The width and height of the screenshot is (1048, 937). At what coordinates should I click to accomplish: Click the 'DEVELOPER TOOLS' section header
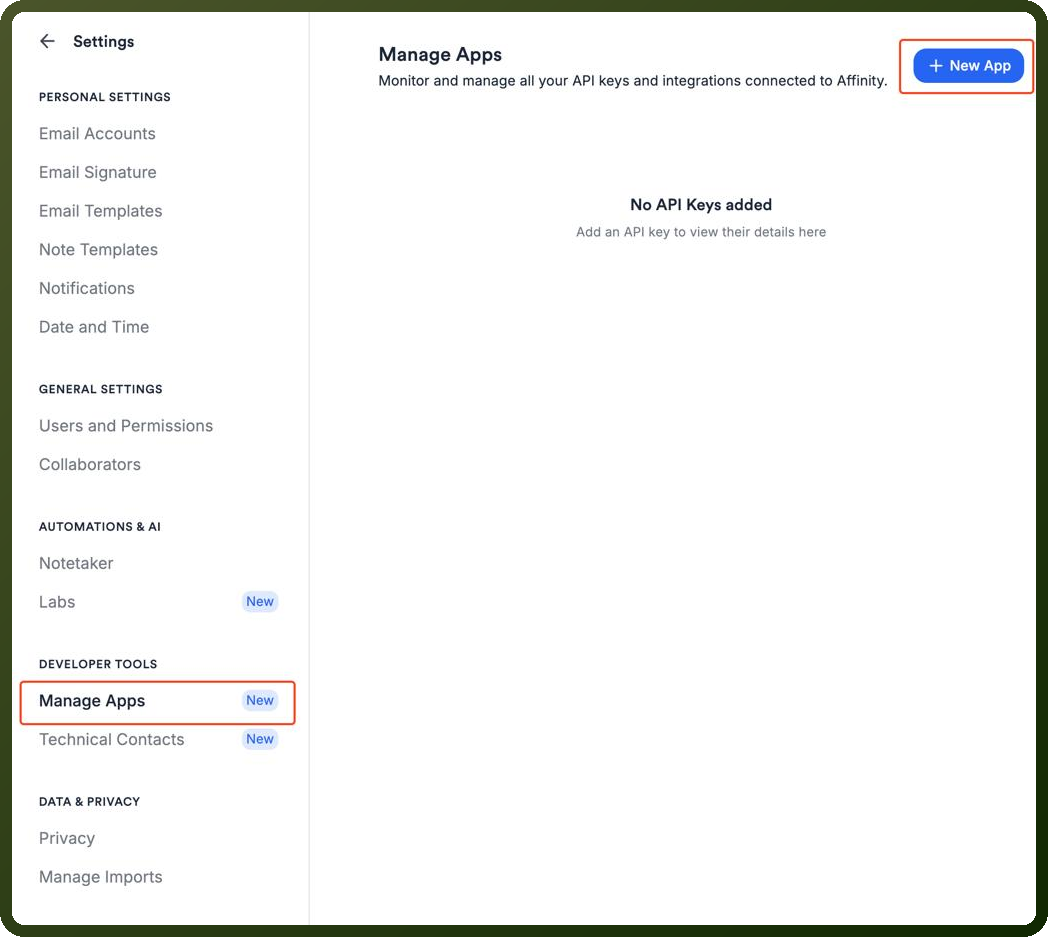click(x=98, y=664)
